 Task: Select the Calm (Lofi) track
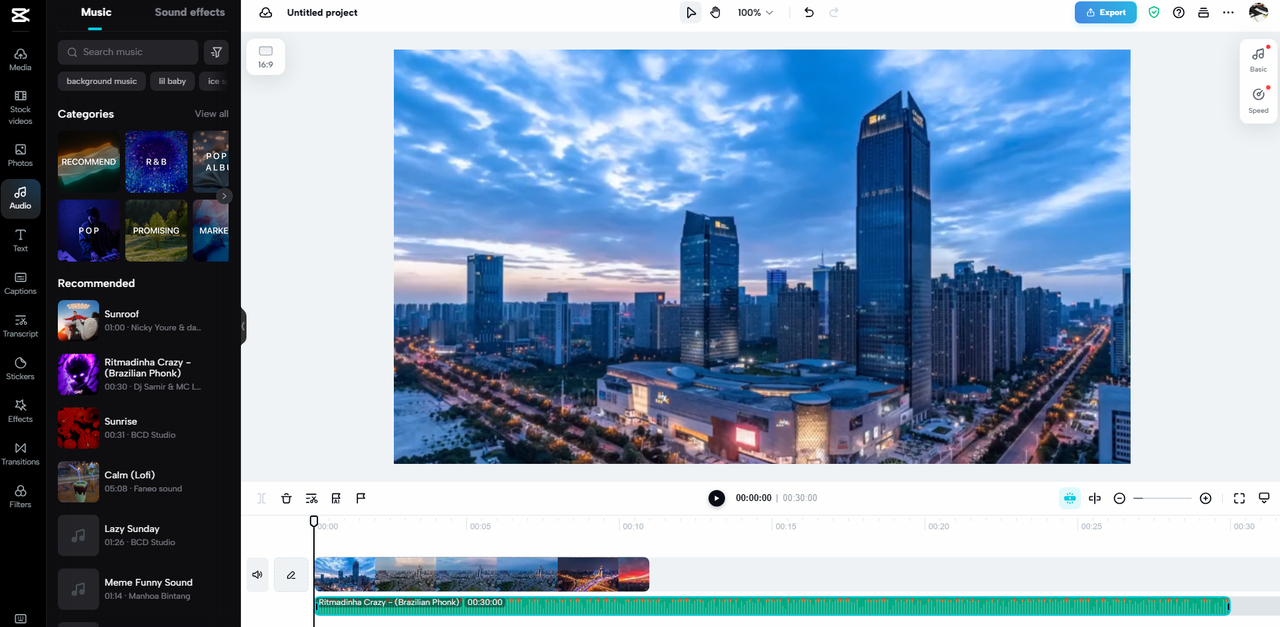point(143,481)
